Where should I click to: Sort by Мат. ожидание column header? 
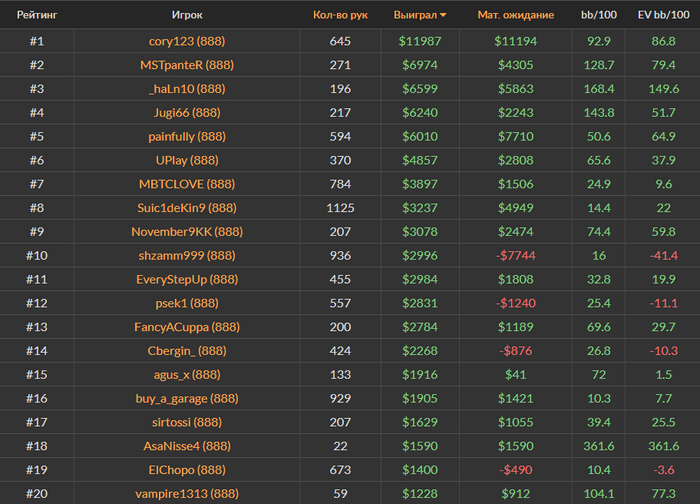click(515, 15)
